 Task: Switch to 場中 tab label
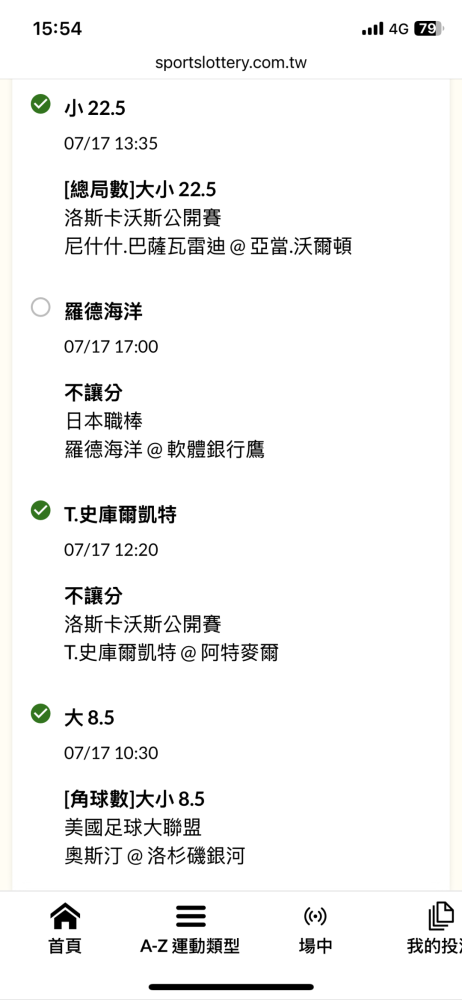pos(316,946)
